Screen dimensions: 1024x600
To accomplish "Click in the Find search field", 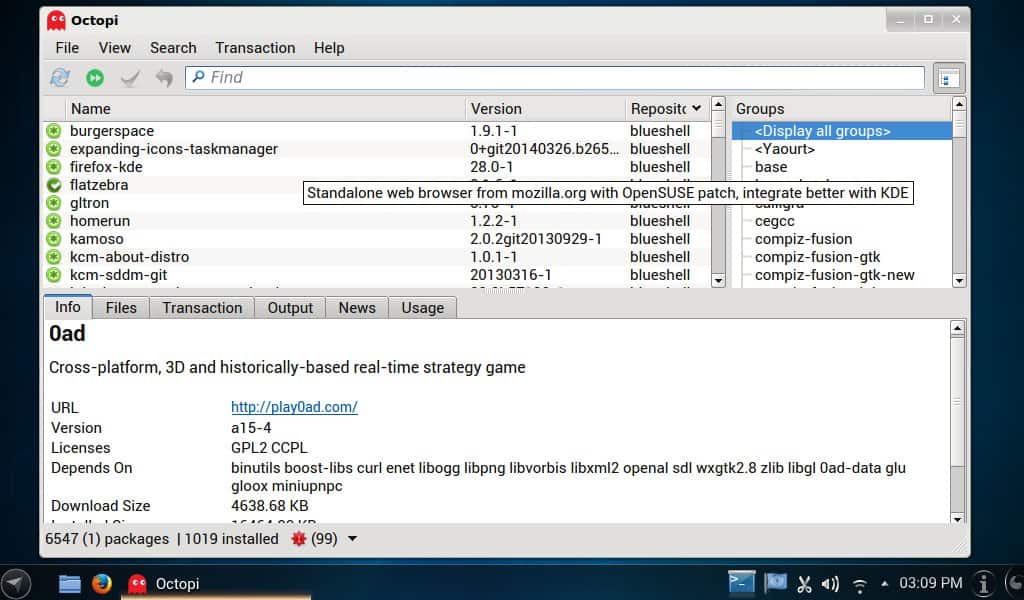I will click(555, 78).
